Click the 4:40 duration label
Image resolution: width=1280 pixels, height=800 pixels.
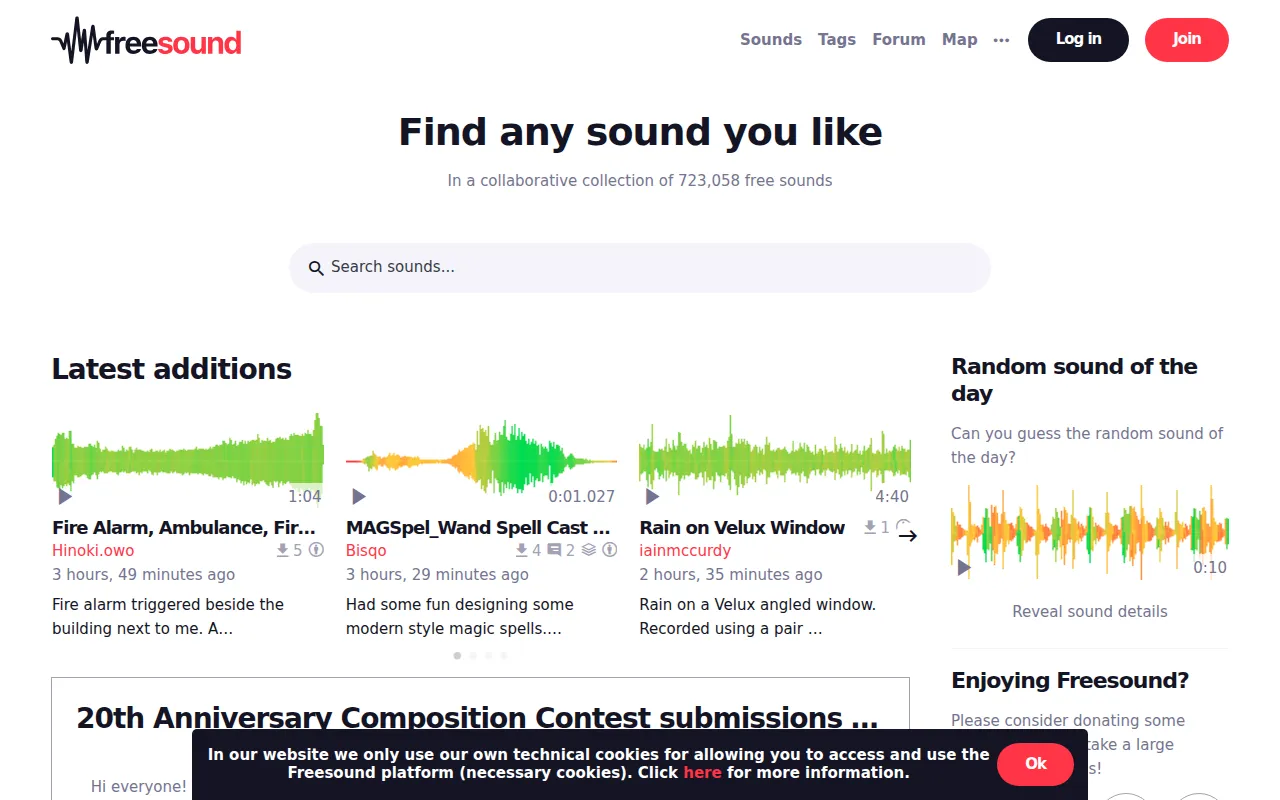click(x=892, y=496)
